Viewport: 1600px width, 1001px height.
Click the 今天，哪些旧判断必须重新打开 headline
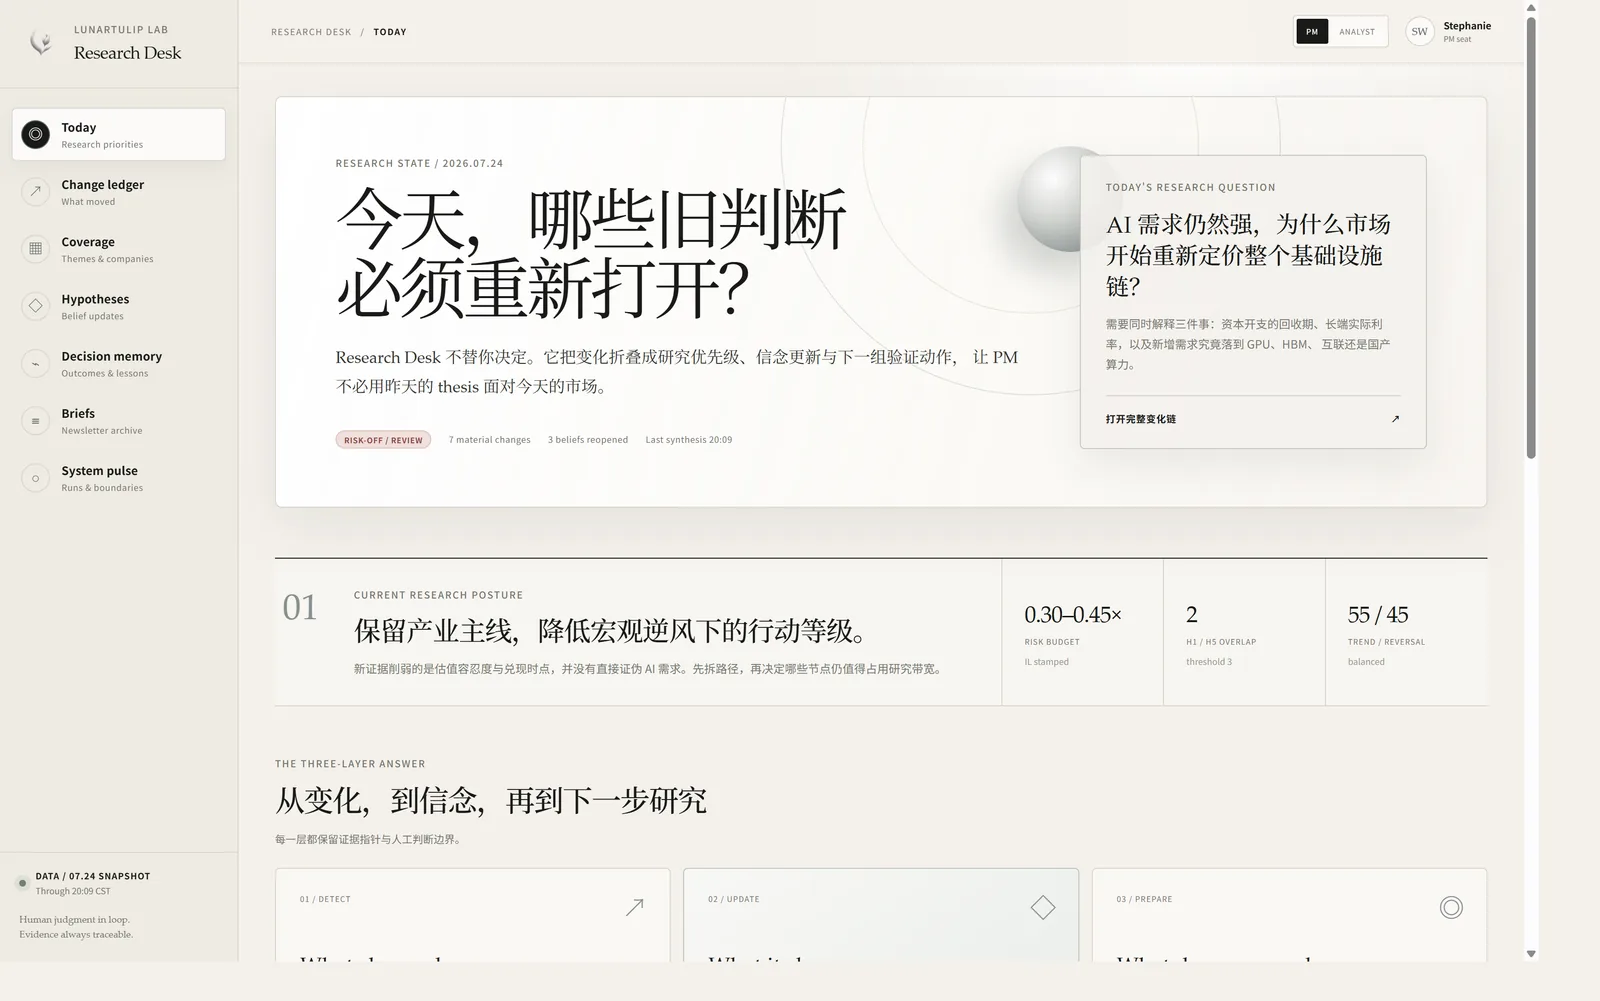[x=591, y=254]
